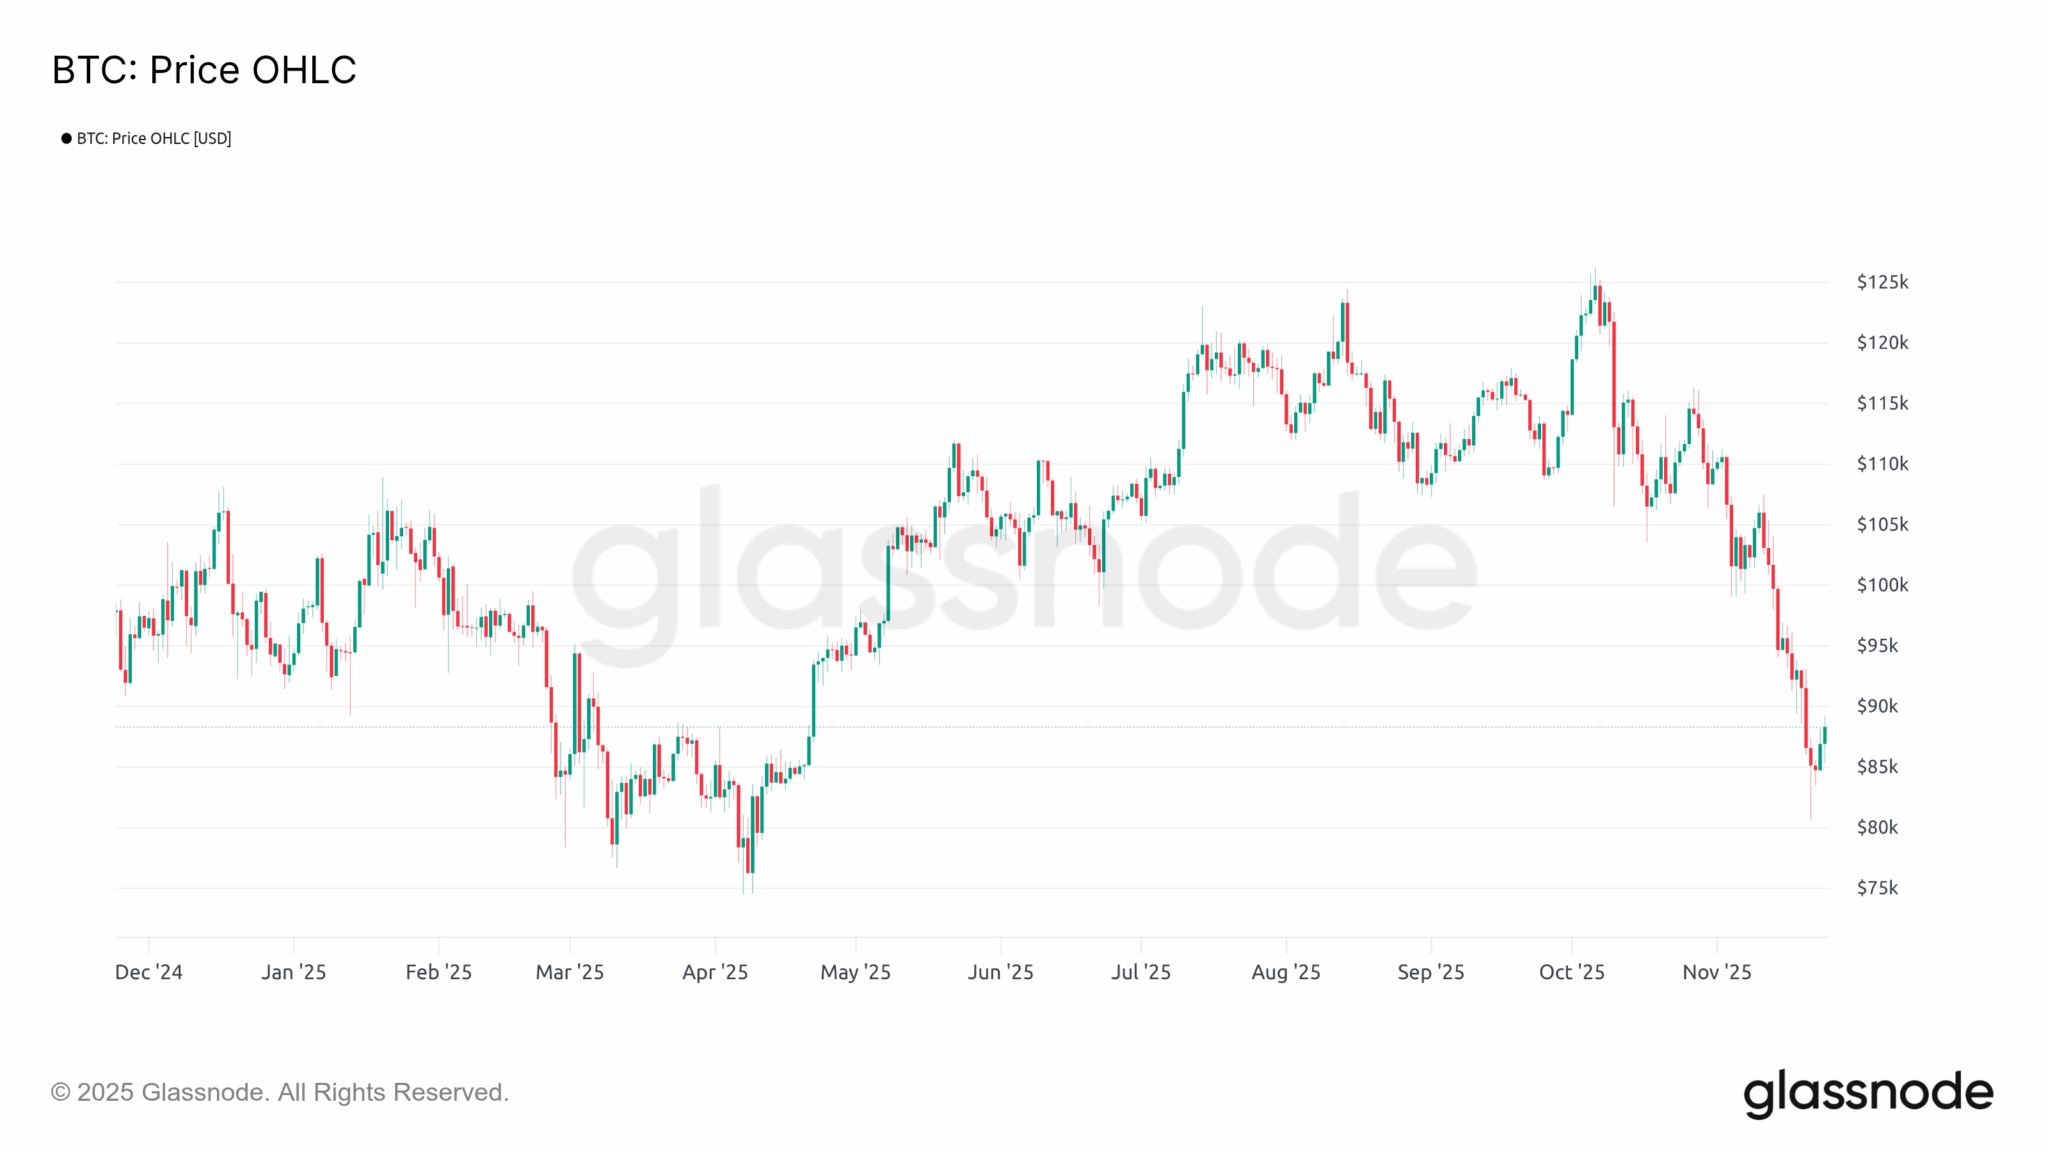Screen dimensions: 2048x1152
Task: Click the $75k price axis label
Action: click(x=1877, y=888)
